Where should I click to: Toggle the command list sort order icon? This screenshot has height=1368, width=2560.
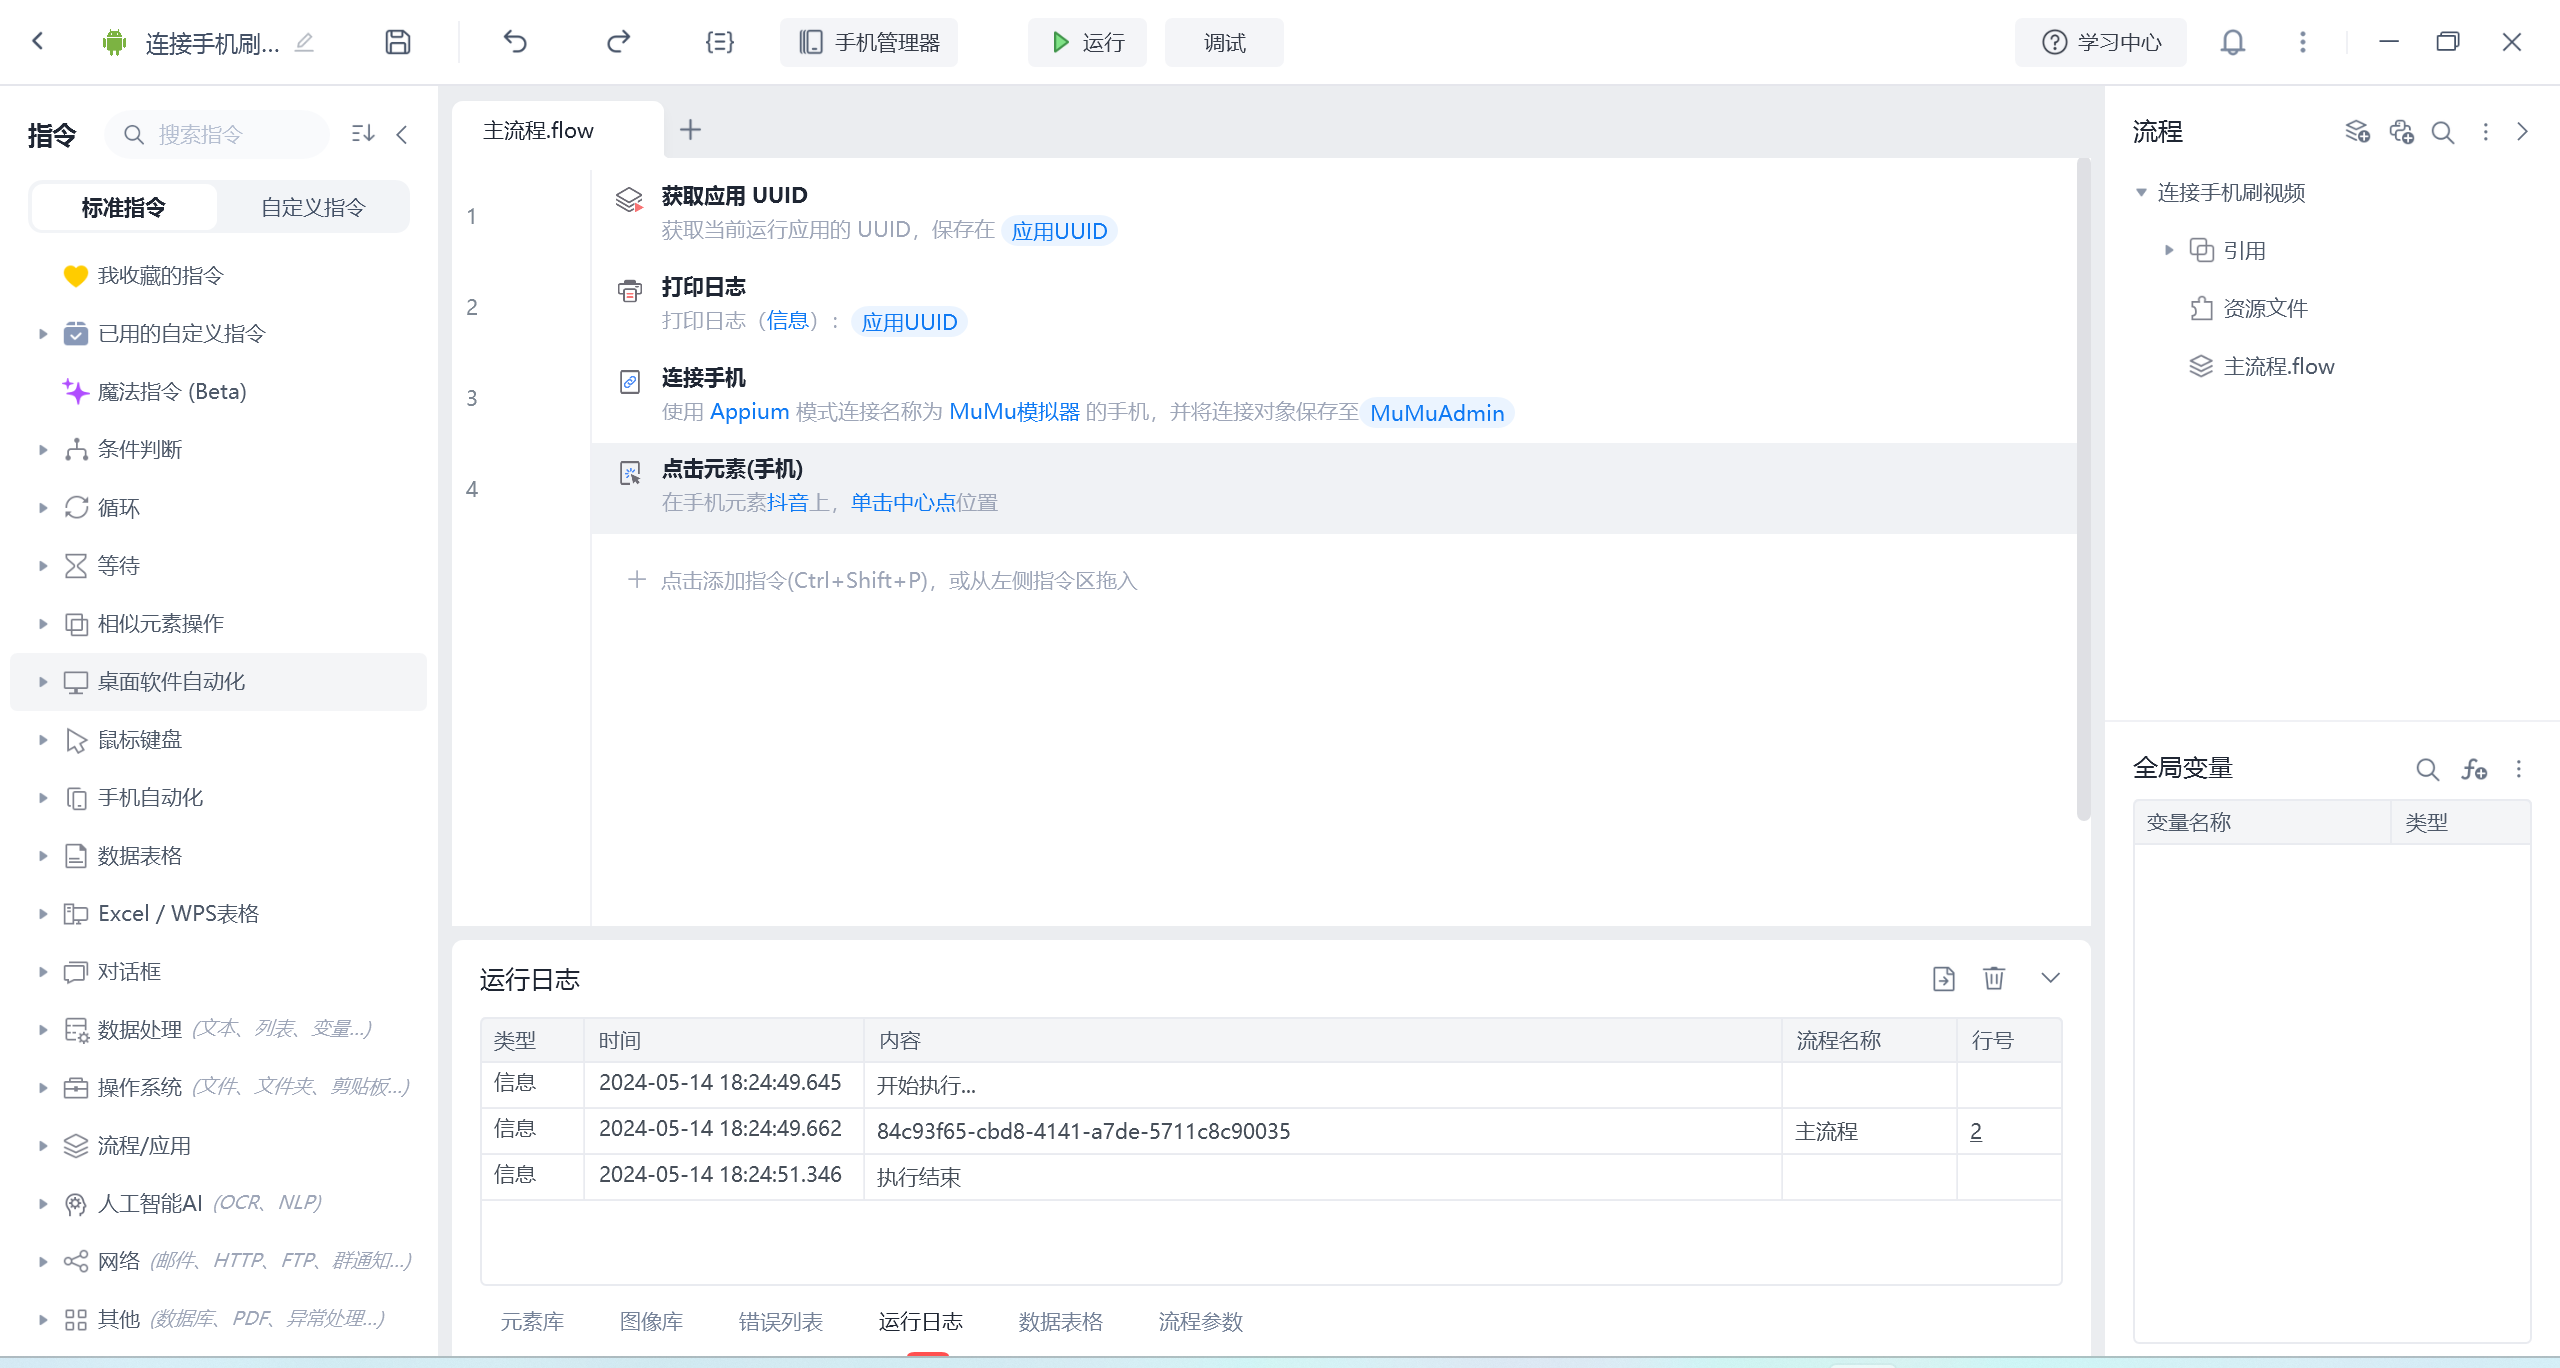(x=363, y=134)
